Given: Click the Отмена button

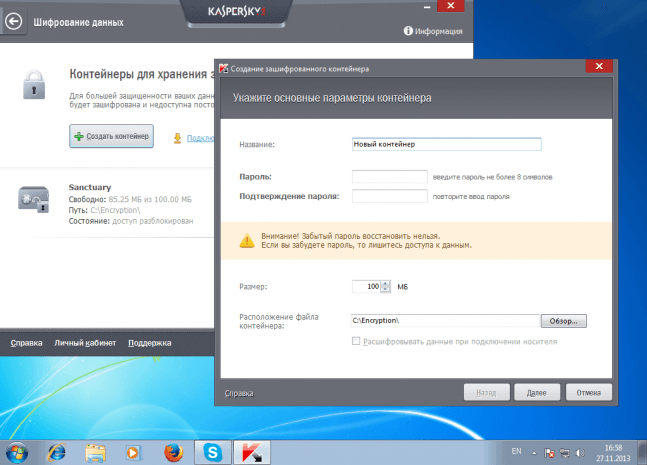Looking at the screenshot, I should pos(588,393).
